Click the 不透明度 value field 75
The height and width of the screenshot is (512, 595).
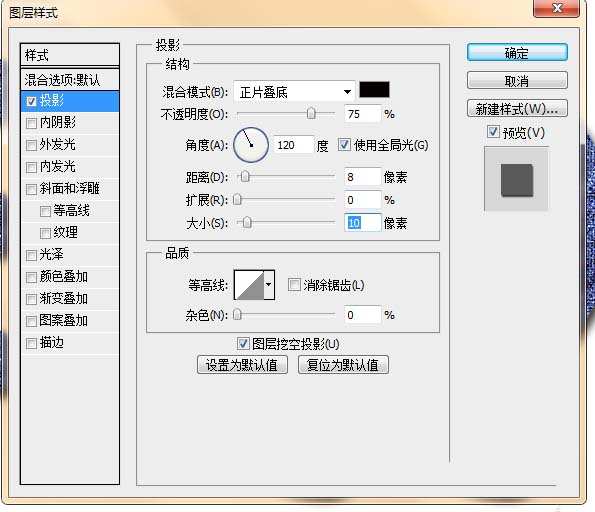tap(362, 113)
